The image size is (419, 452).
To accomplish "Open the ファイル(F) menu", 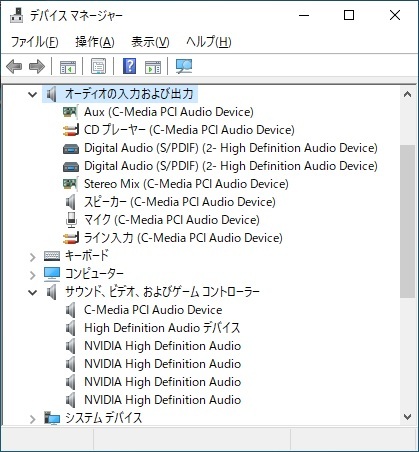I will [x=35, y=42].
